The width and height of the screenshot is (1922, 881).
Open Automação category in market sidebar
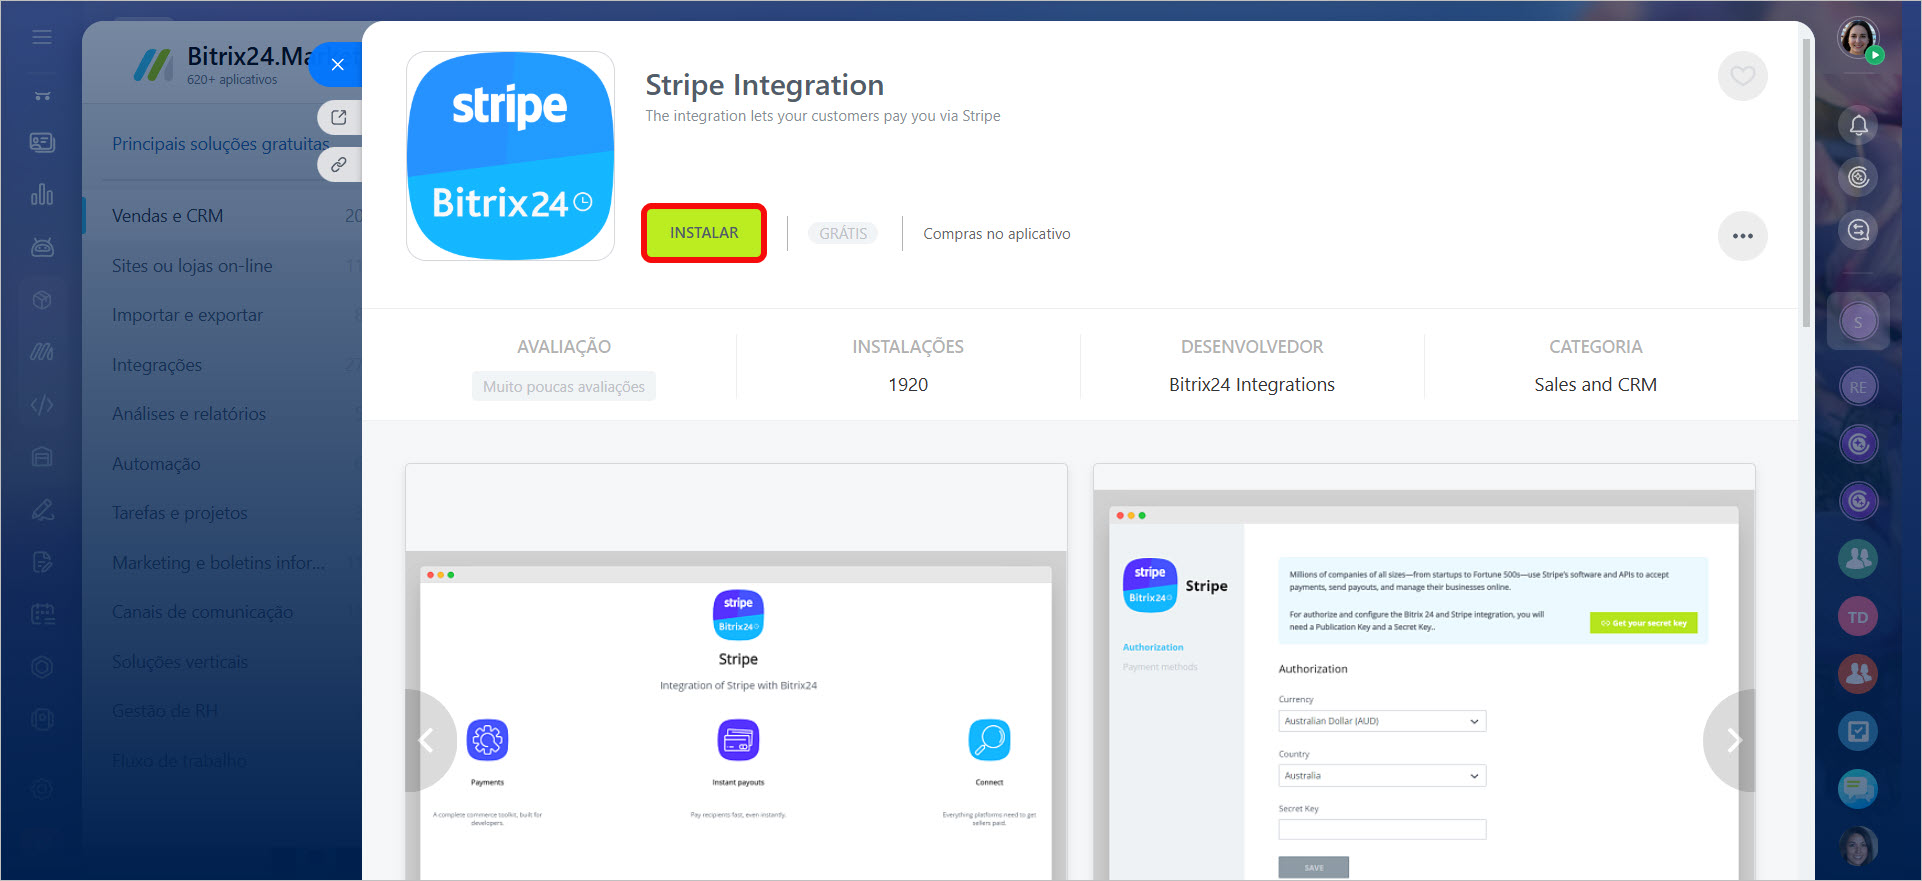(156, 464)
